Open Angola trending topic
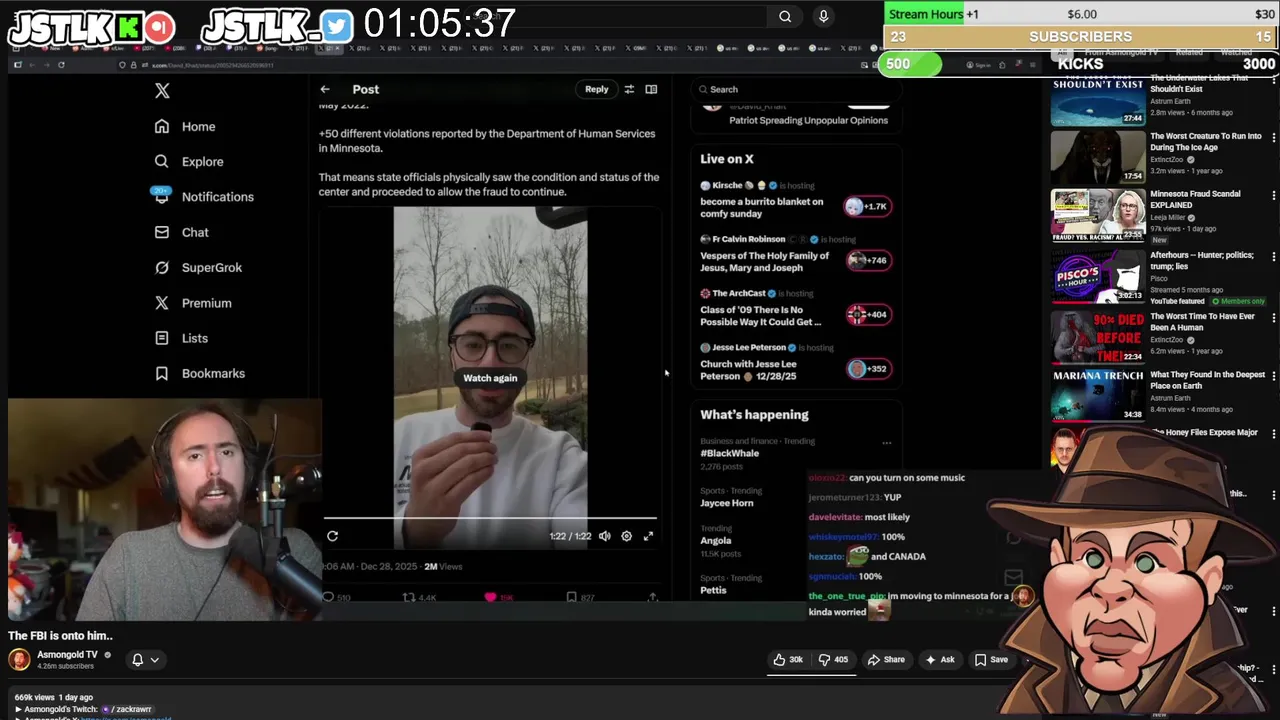The width and height of the screenshot is (1280, 720). click(716, 541)
